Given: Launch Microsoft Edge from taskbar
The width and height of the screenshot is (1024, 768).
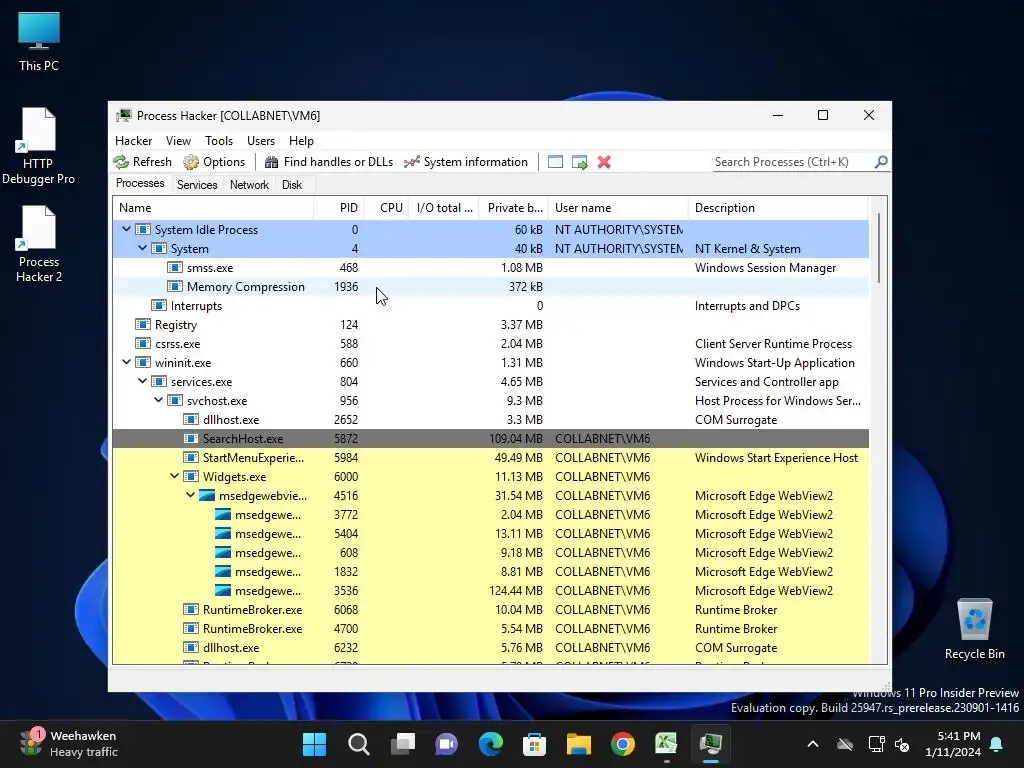Looking at the screenshot, I should 491,744.
